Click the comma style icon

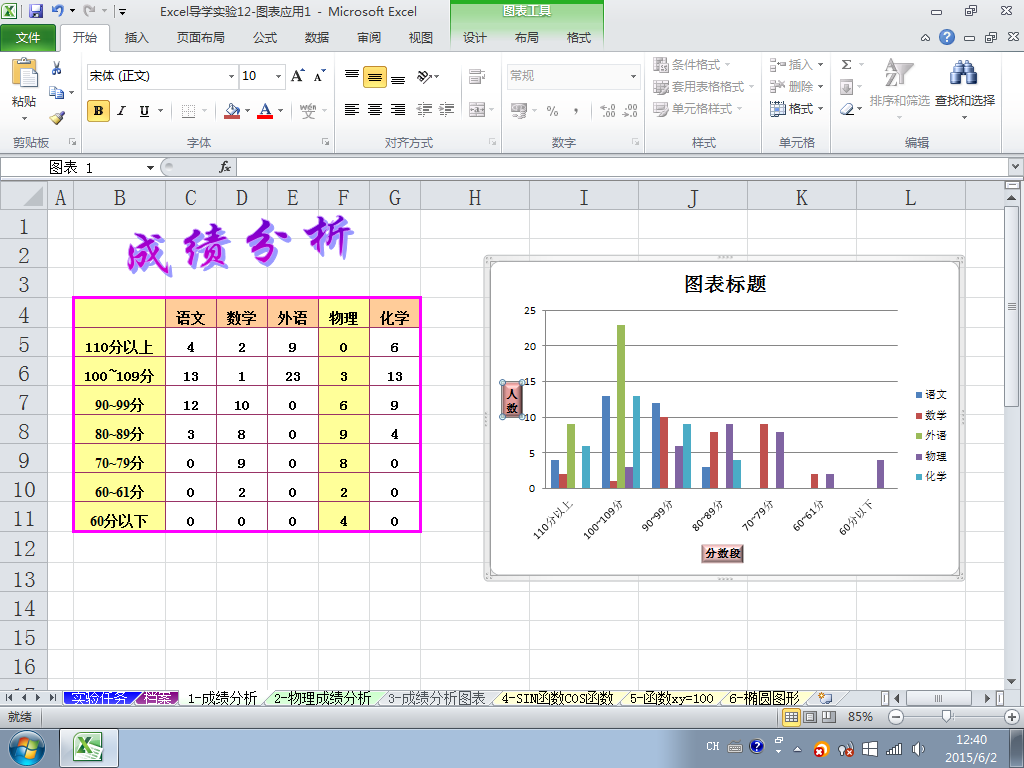click(575, 111)
